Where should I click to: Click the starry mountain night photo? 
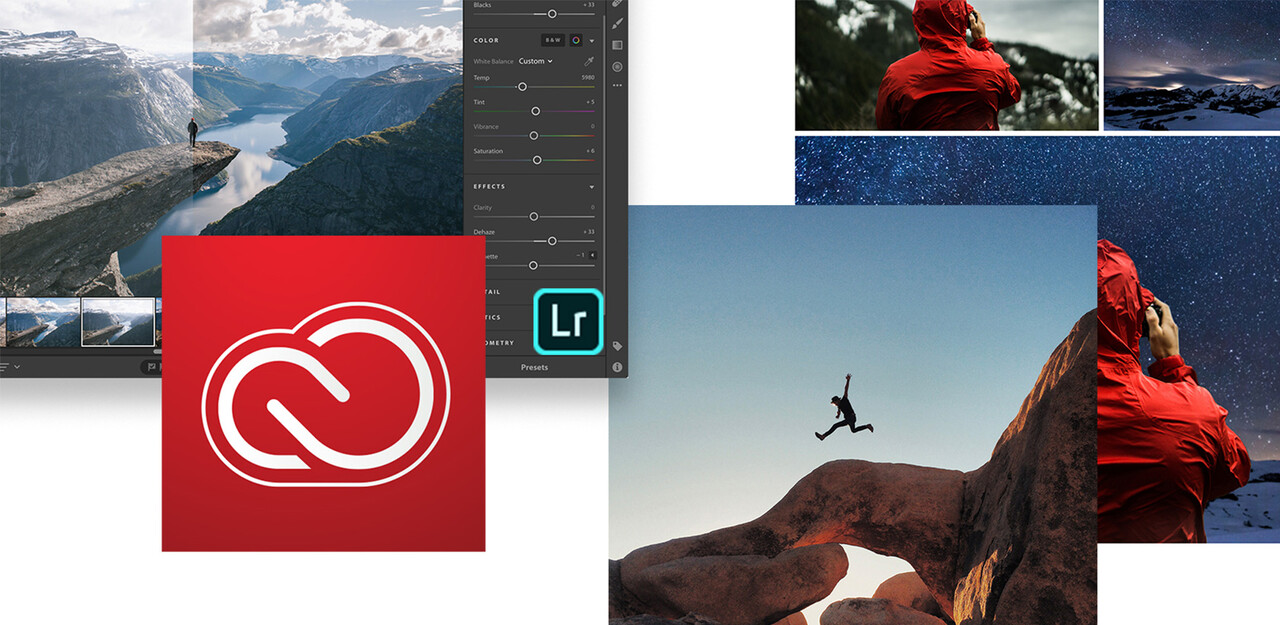pyautogui.click(x=1192, y=65)
